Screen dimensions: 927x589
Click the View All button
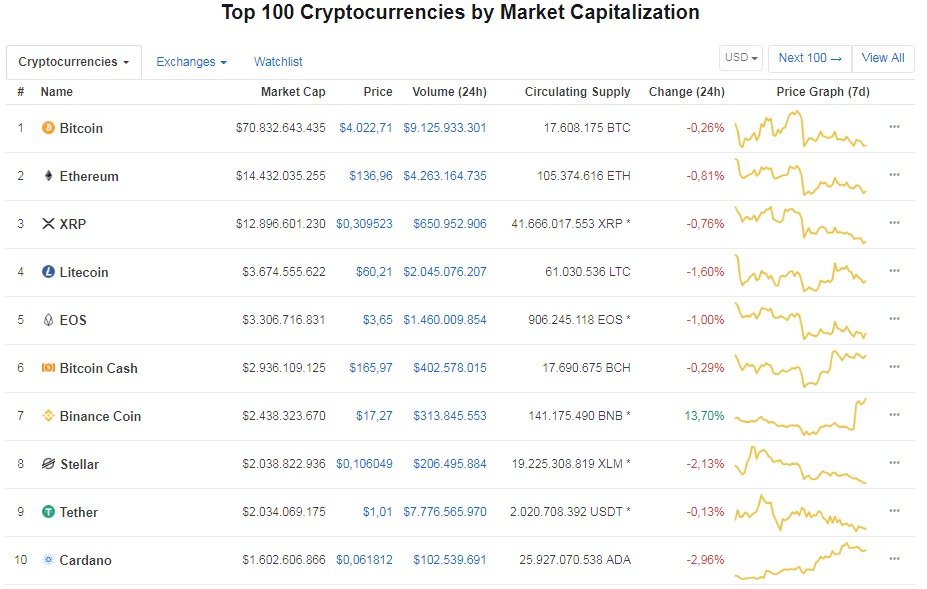(x=883, y=58)
